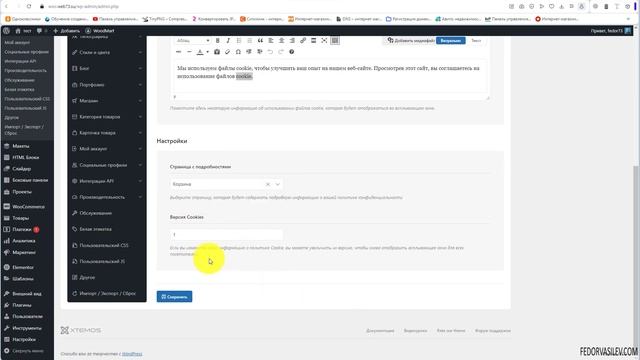
Task: Open the Документация footer link
Action: pyautogui.click(x=380, y=331)
